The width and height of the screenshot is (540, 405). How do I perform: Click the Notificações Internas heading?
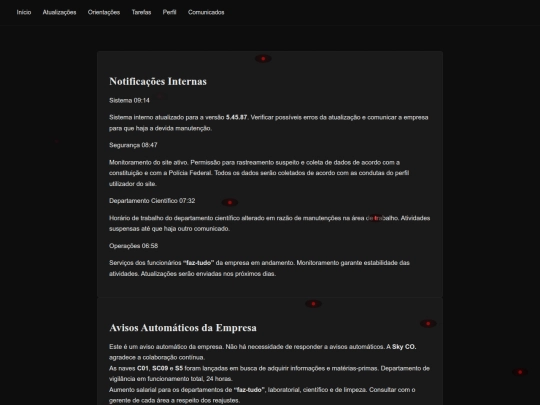click(x=158, y=82)
